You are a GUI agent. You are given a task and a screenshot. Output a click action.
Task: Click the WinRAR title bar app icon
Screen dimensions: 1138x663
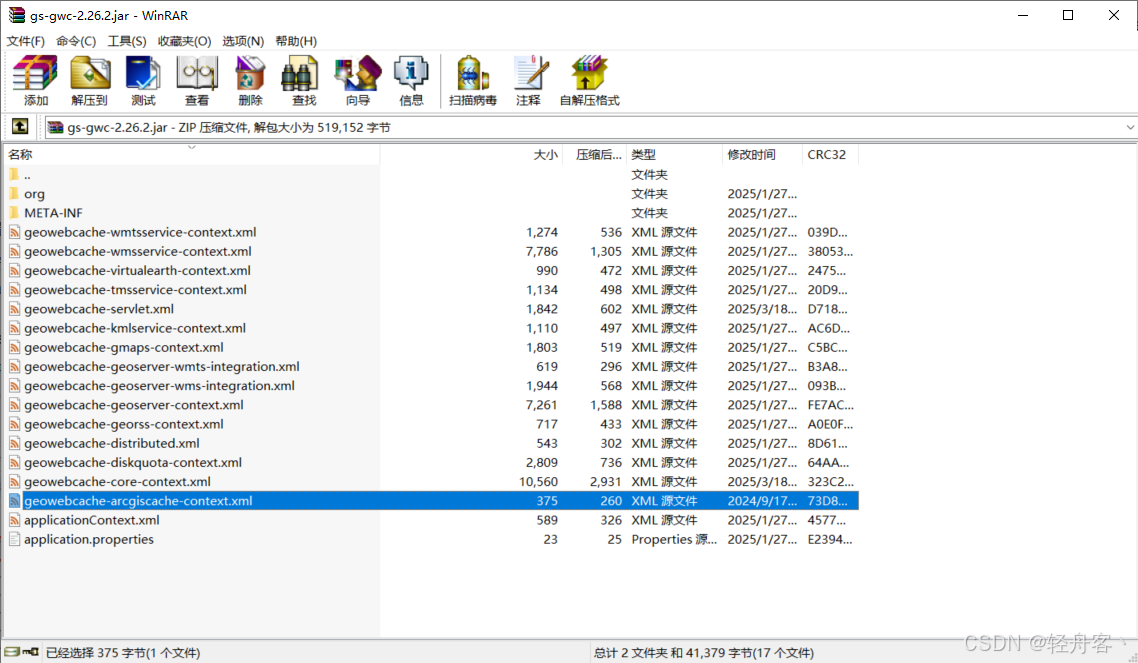[16, 15]
